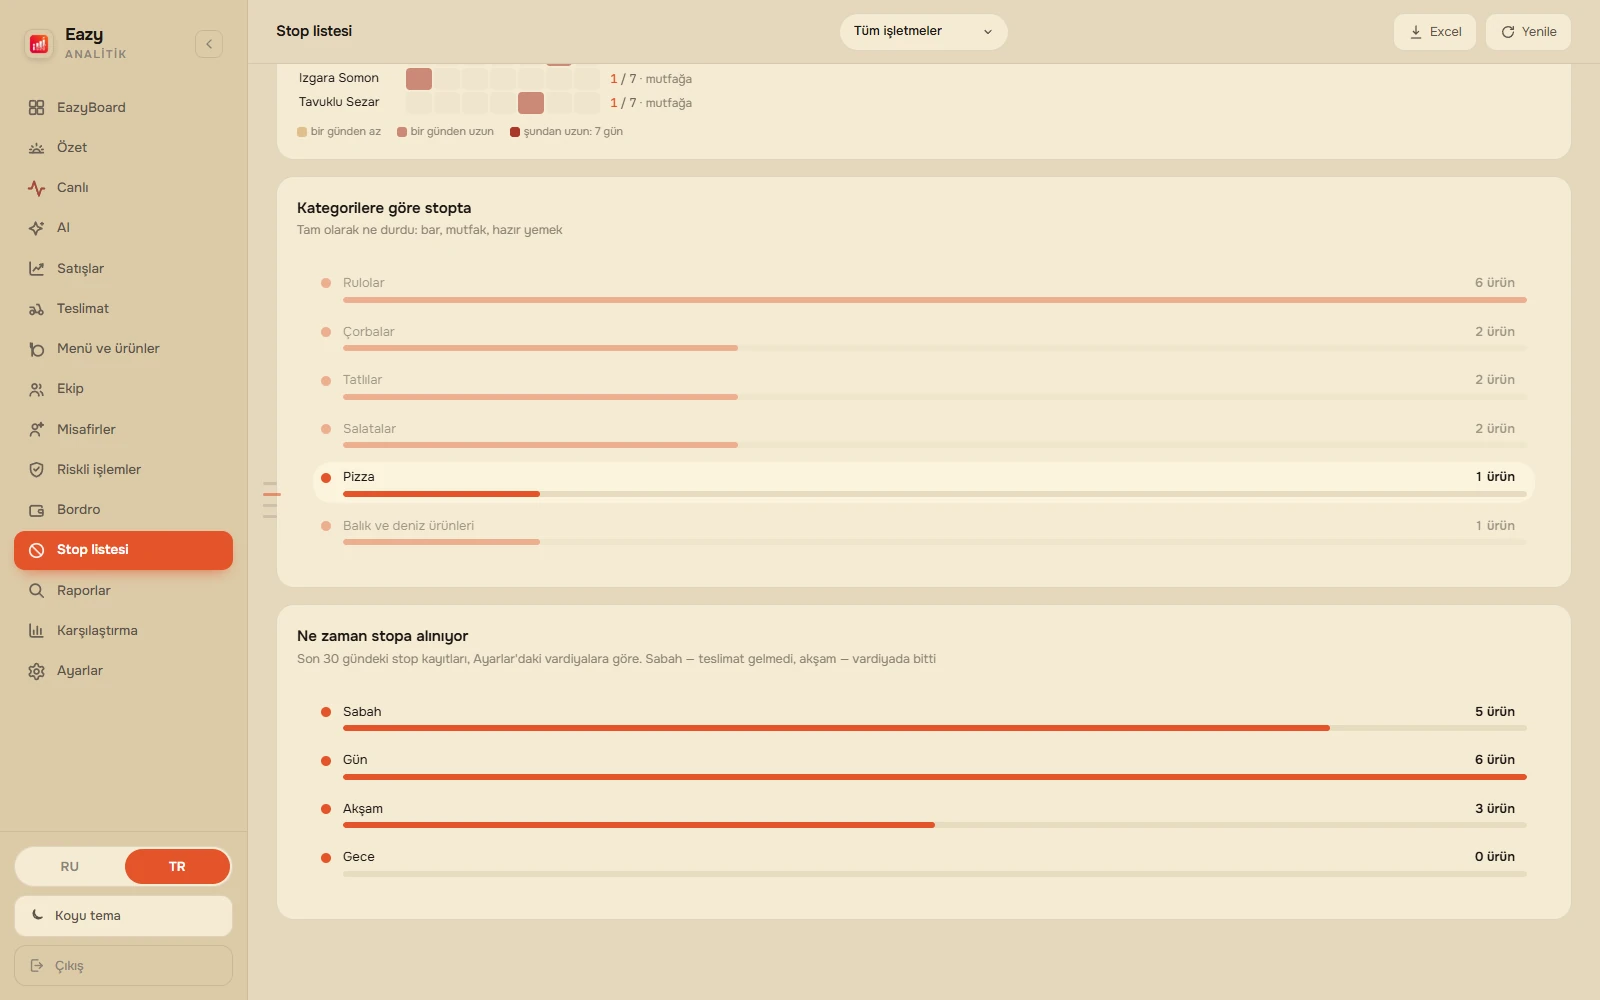Click şundan uzun: 7 gün legend swatch
This screenshot has height=1000, width=1600.
click(515, 132)
